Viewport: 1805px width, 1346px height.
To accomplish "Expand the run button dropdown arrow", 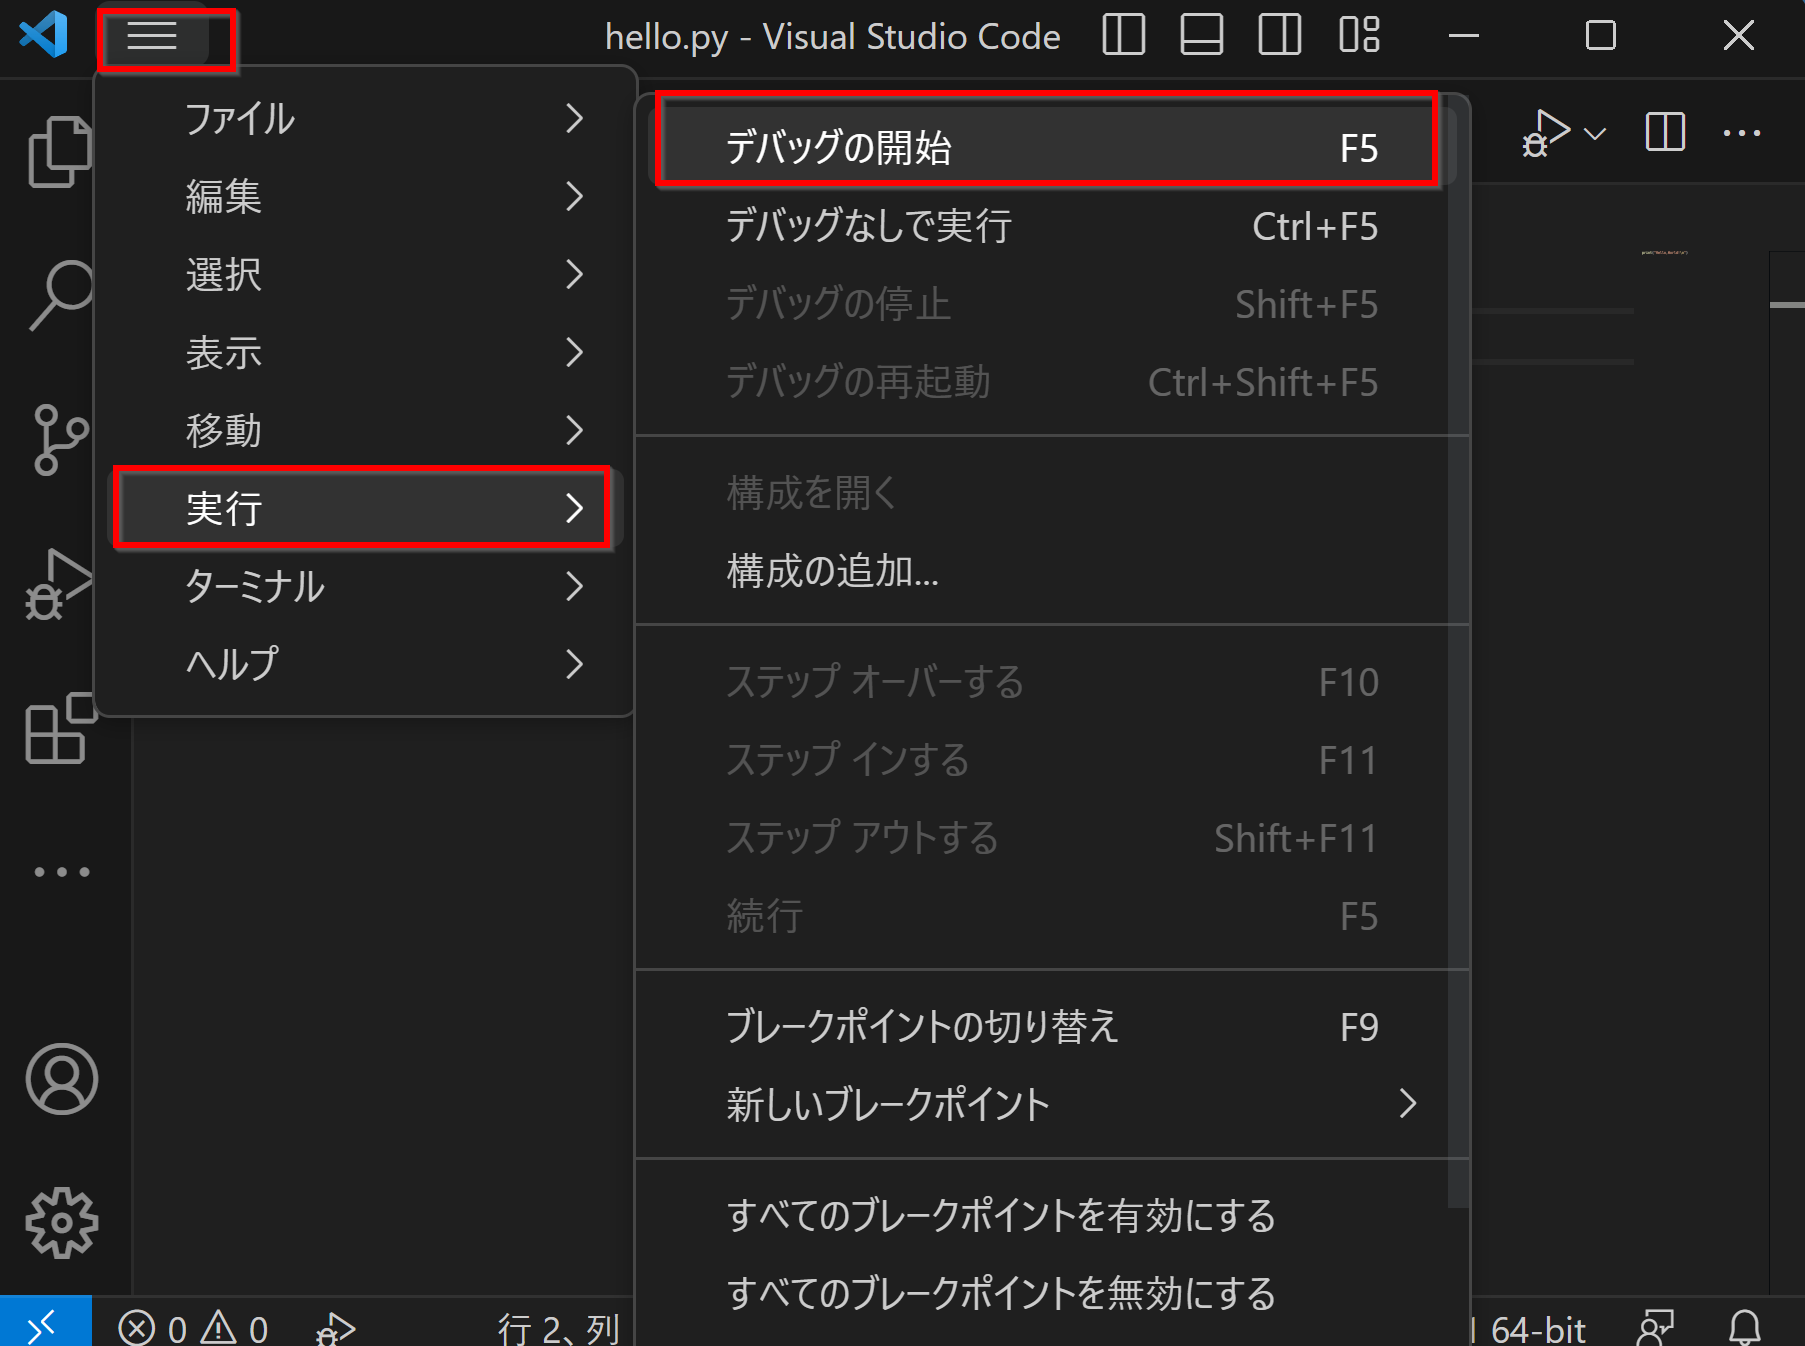I will [1595, 133].
